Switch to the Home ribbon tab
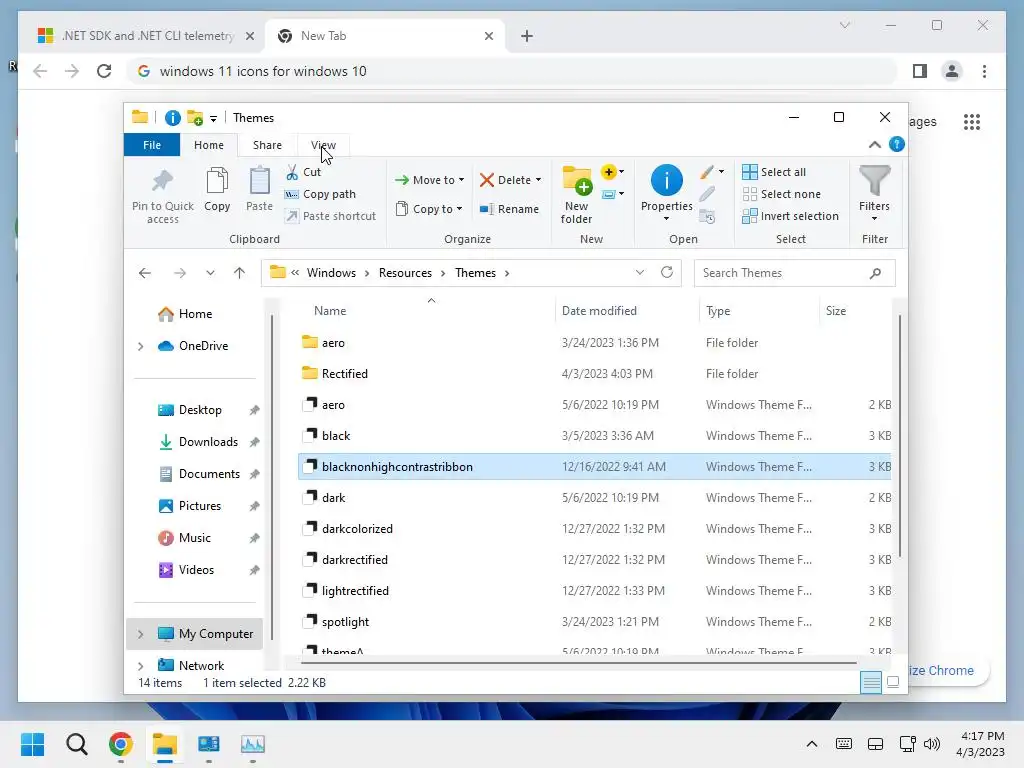 coord(209,145)
